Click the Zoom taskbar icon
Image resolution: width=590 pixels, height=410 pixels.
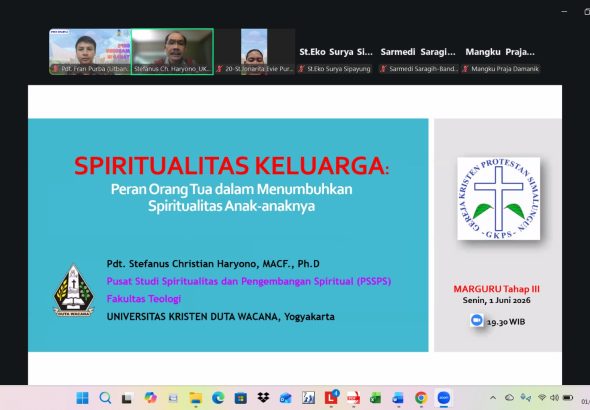[x=444, y=398]
